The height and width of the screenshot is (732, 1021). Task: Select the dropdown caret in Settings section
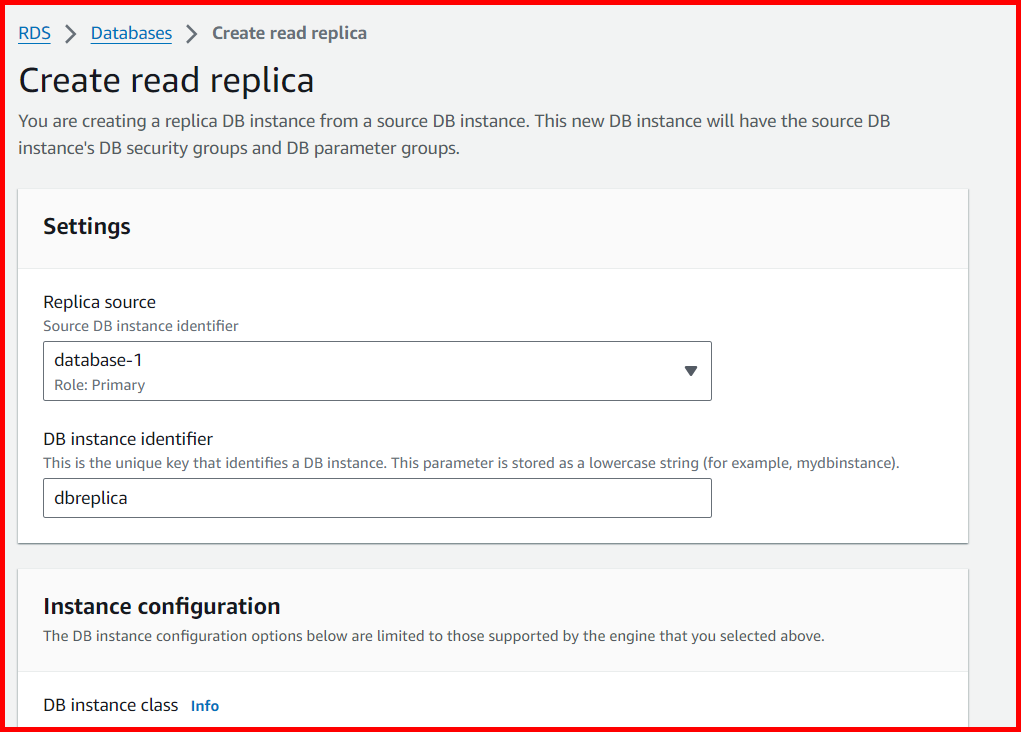coord(690,370)
